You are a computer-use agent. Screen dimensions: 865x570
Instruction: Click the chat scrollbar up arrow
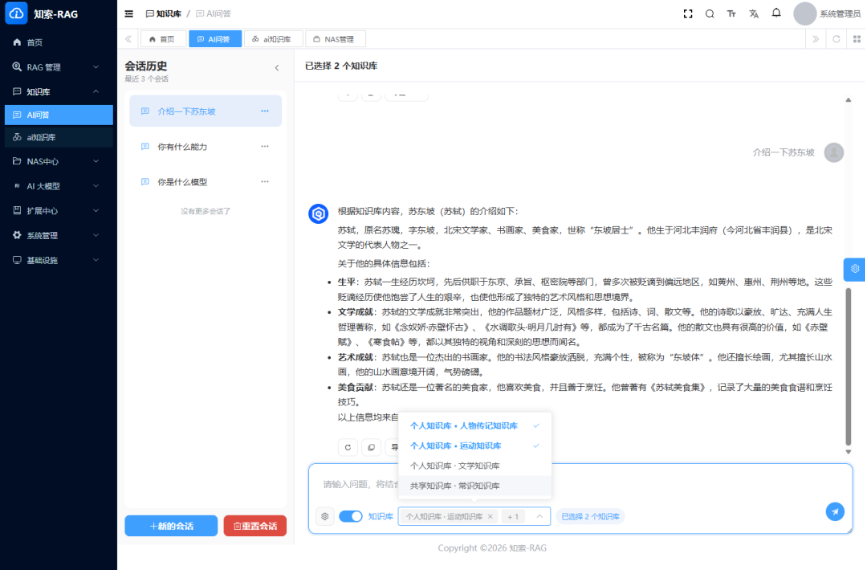tap(848, 100)
